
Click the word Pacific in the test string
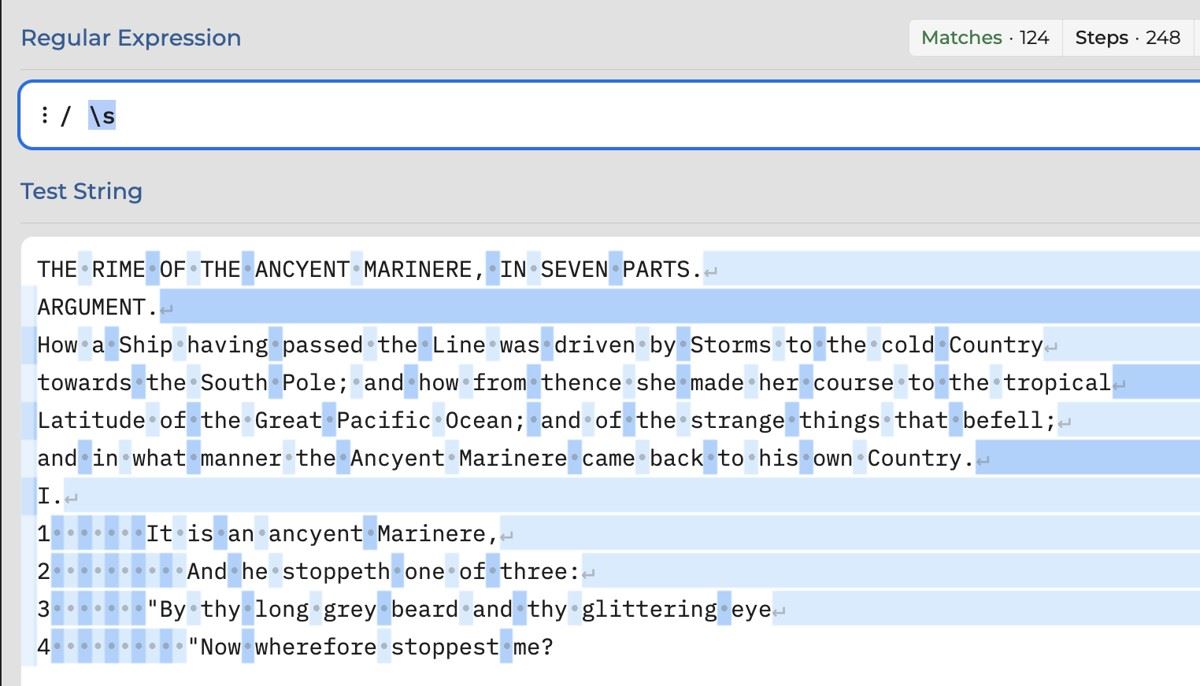384,421
